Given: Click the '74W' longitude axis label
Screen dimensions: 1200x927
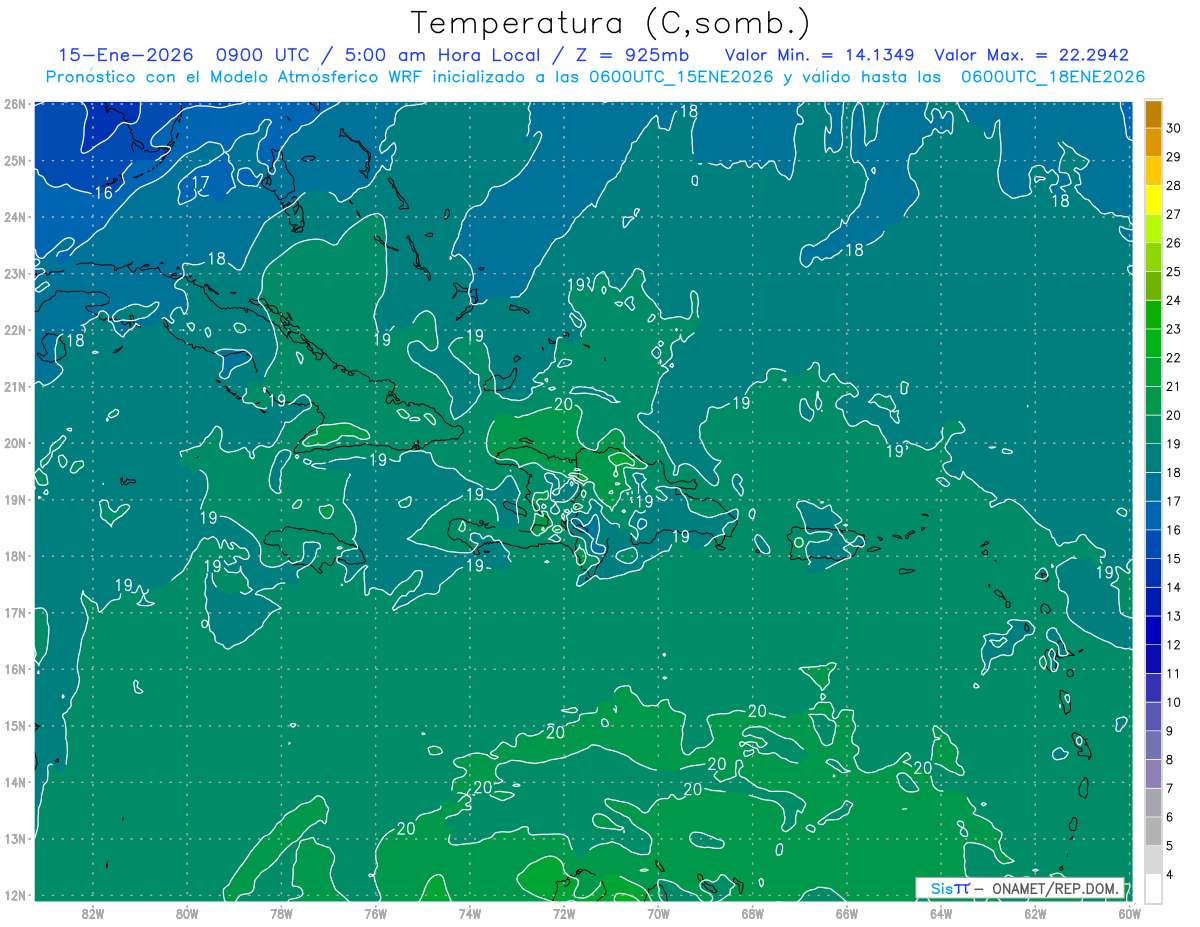Looking at the screenshot, I should tap(470, 913).
